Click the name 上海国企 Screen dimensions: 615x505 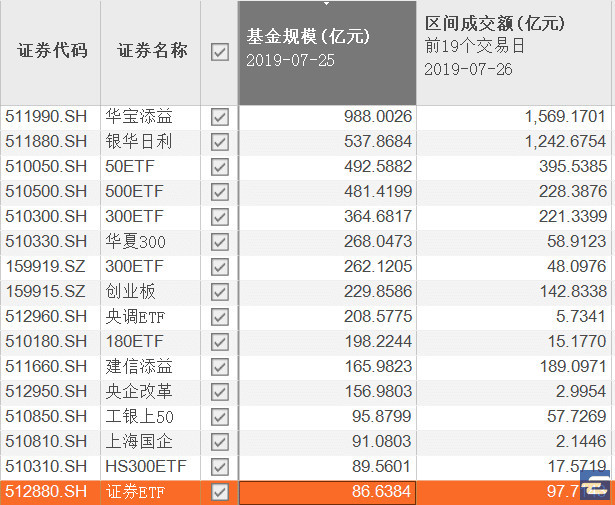click(x=139, y=441)
